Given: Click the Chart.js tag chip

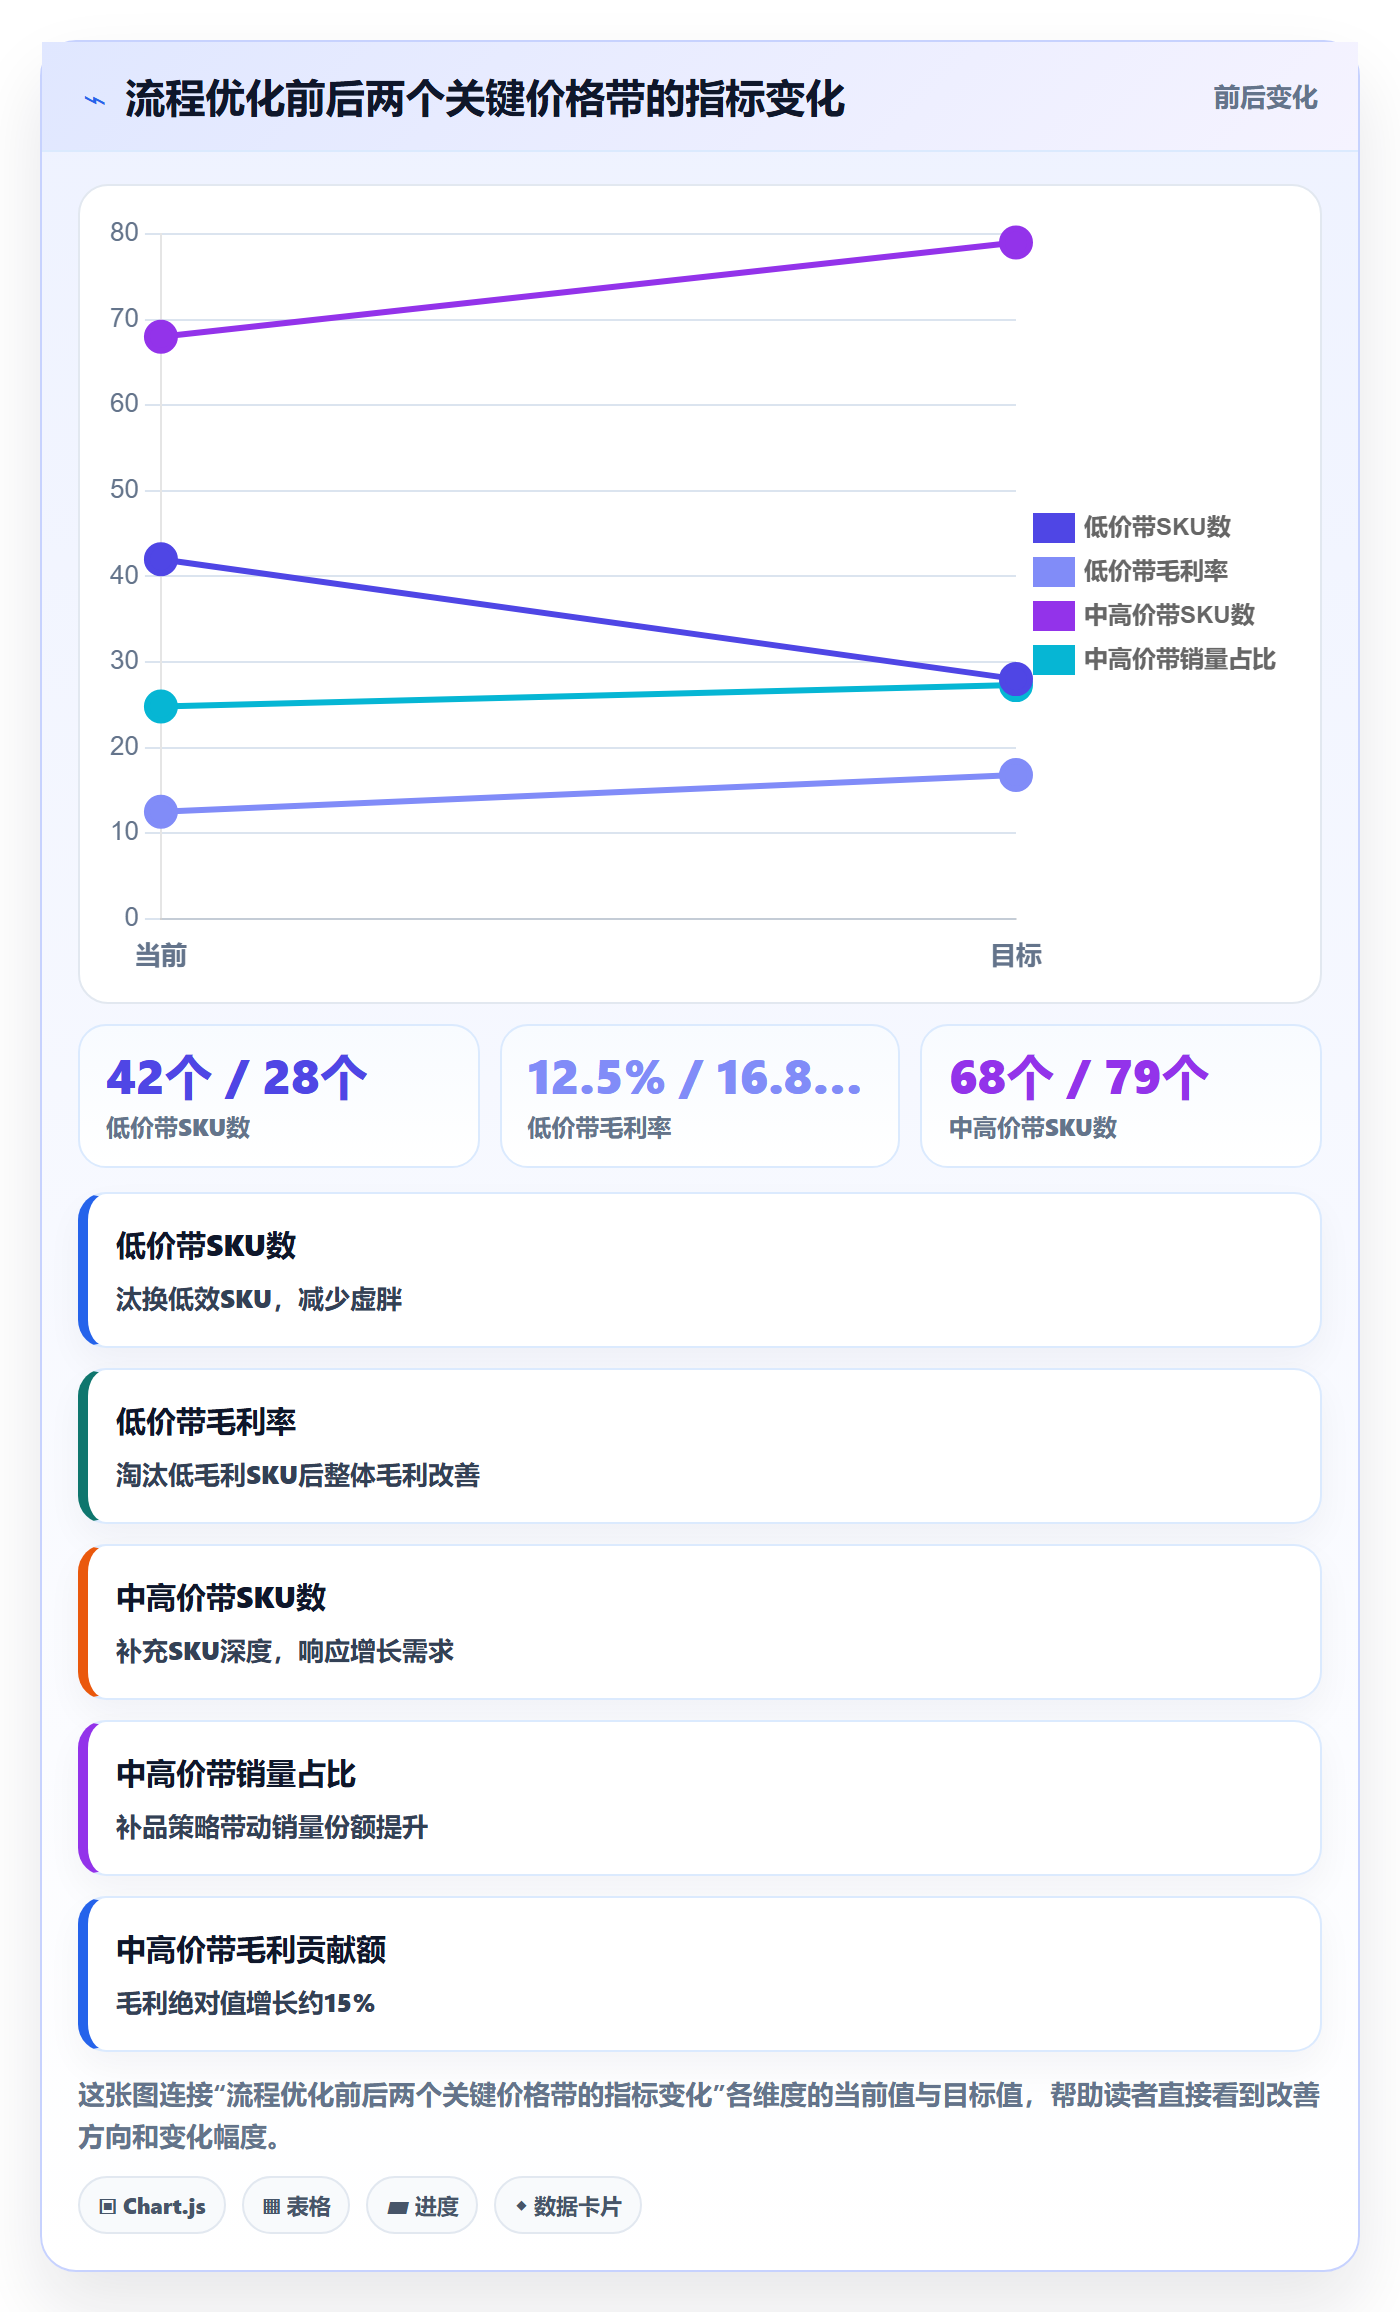Looking at the screenshot, I should [152, 2205].
